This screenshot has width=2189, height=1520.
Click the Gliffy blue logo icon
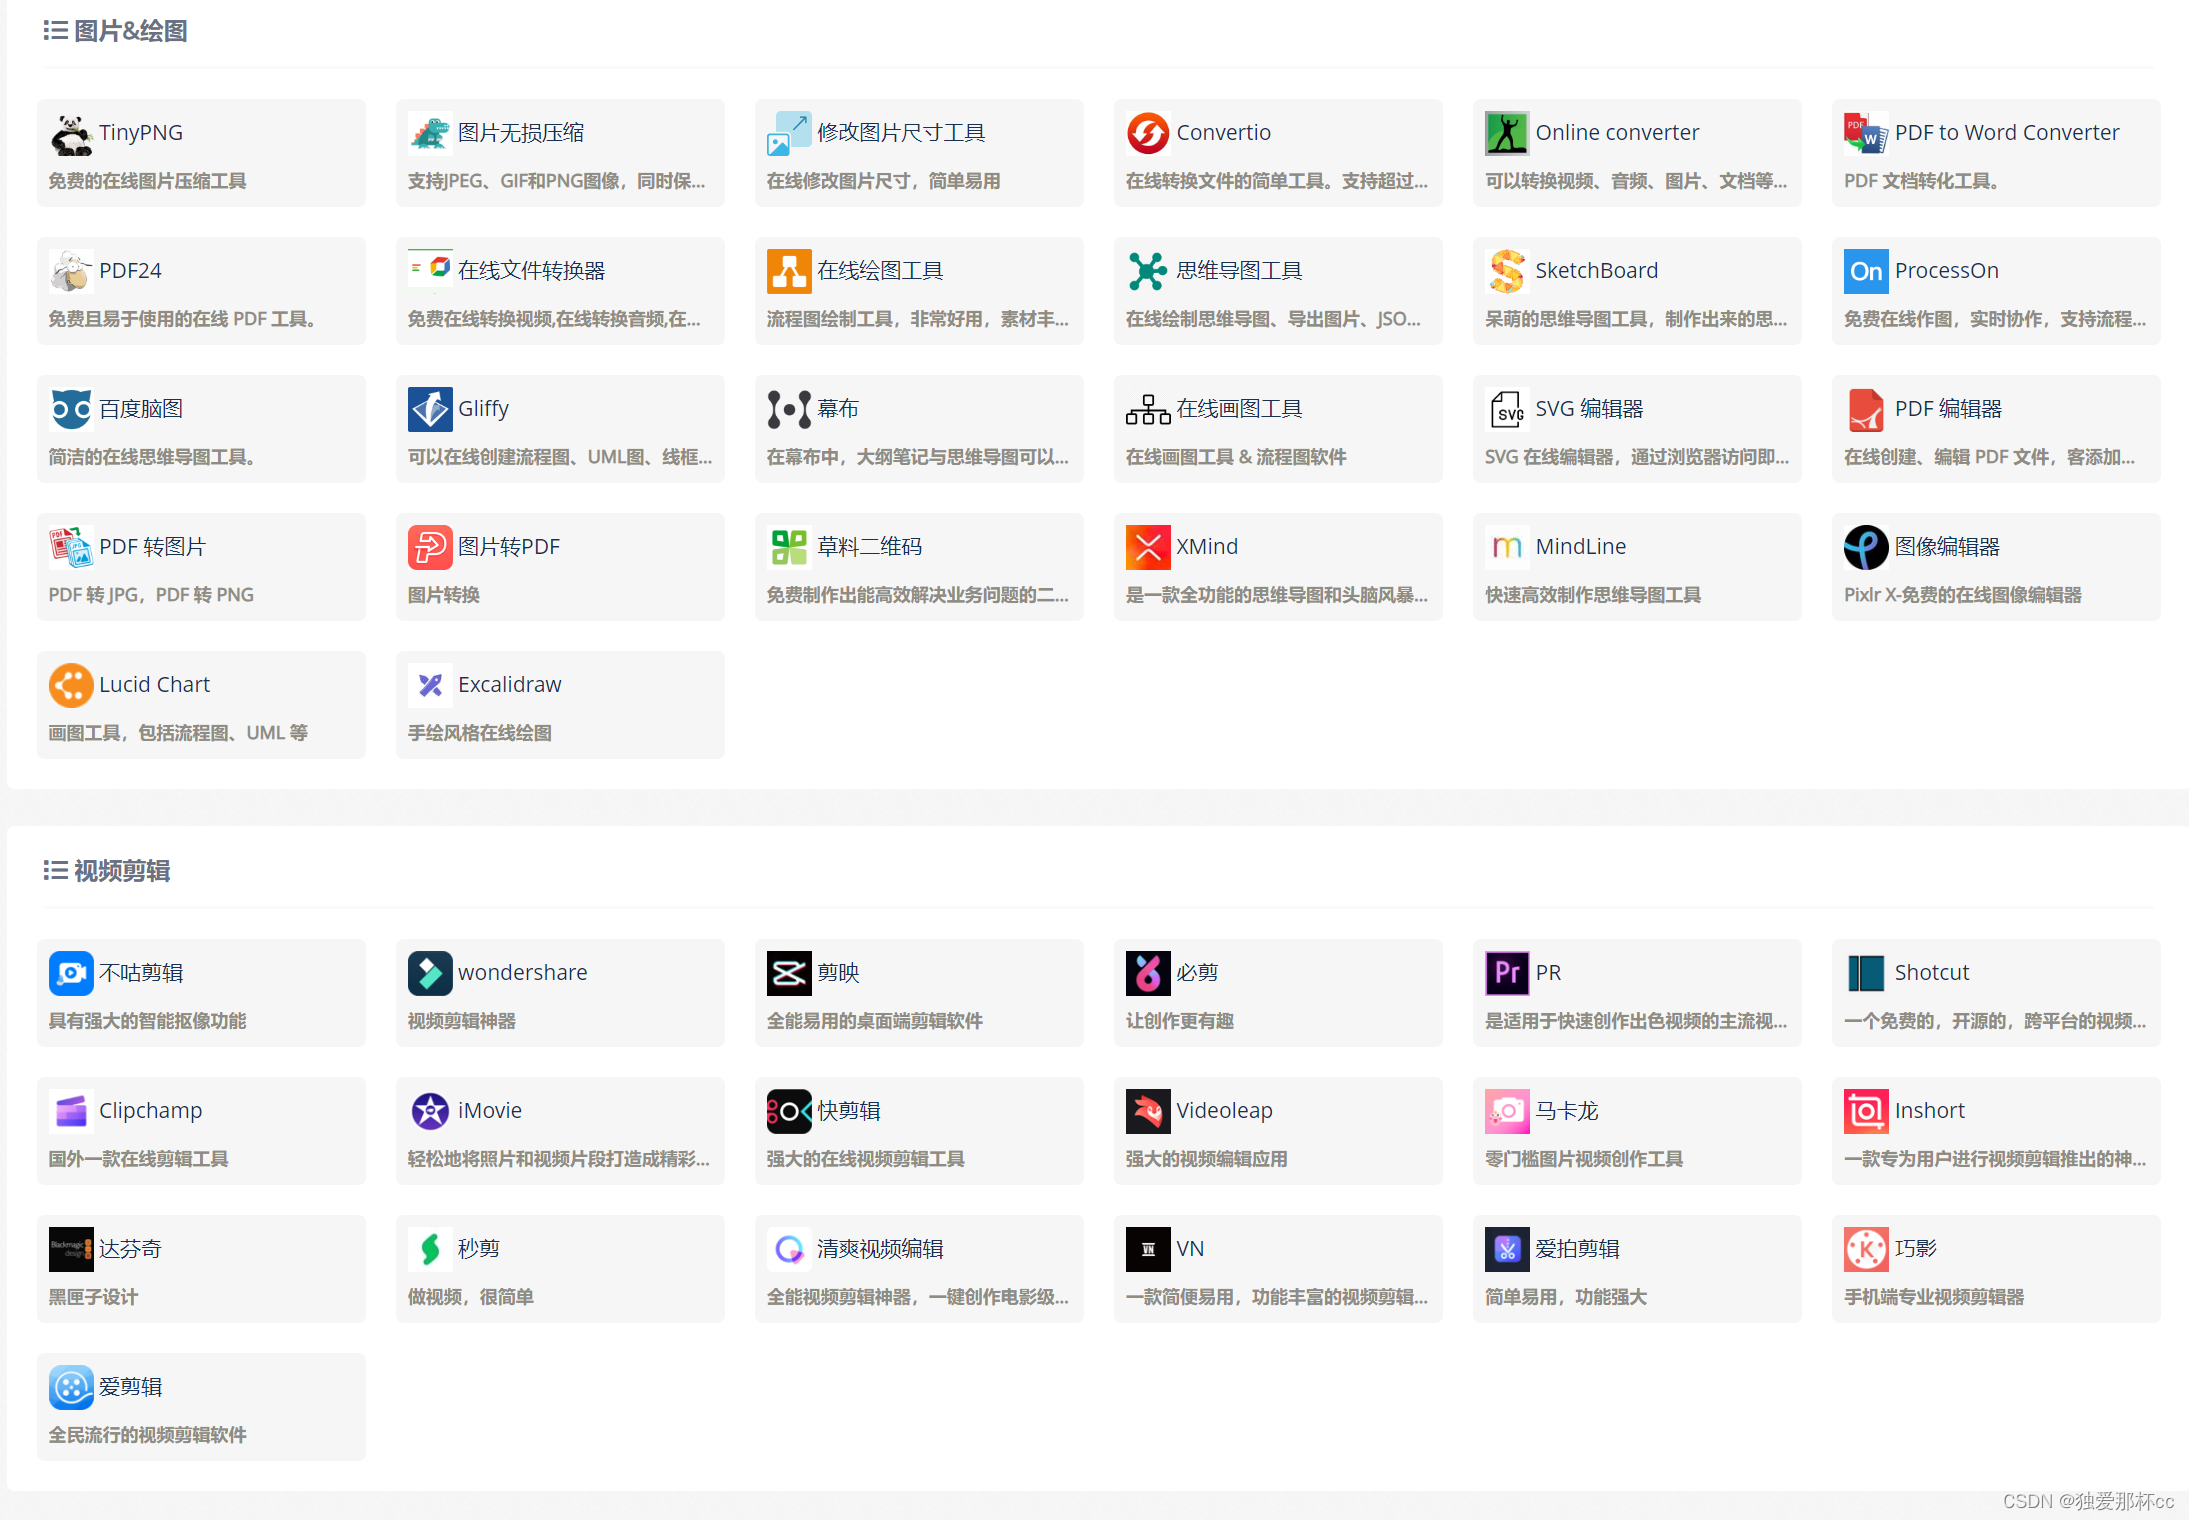[430, 409]
